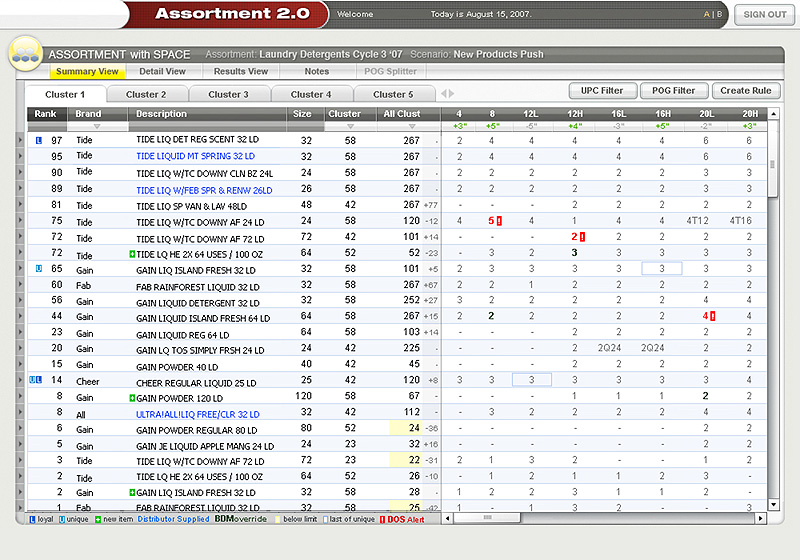Click the tab scroll right arrow next to Cluster 5
The width and height of the screenshot is (800, 560).
point(451,93)
